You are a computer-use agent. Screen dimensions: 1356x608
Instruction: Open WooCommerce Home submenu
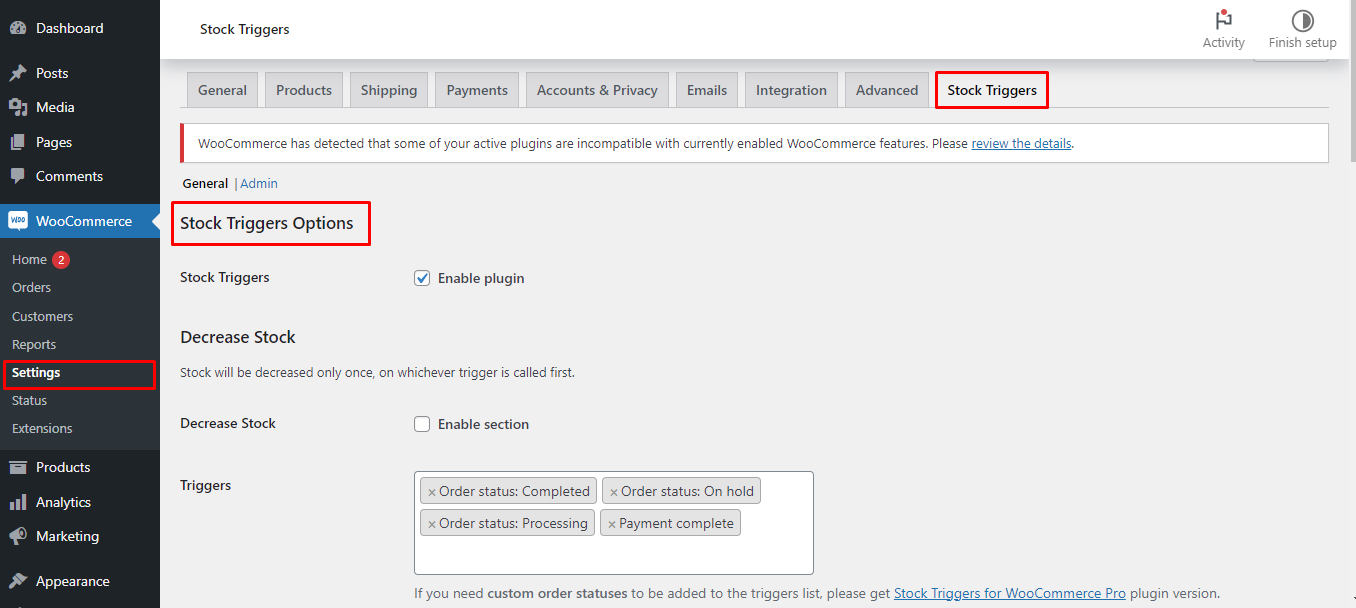[x=30, y=259]
